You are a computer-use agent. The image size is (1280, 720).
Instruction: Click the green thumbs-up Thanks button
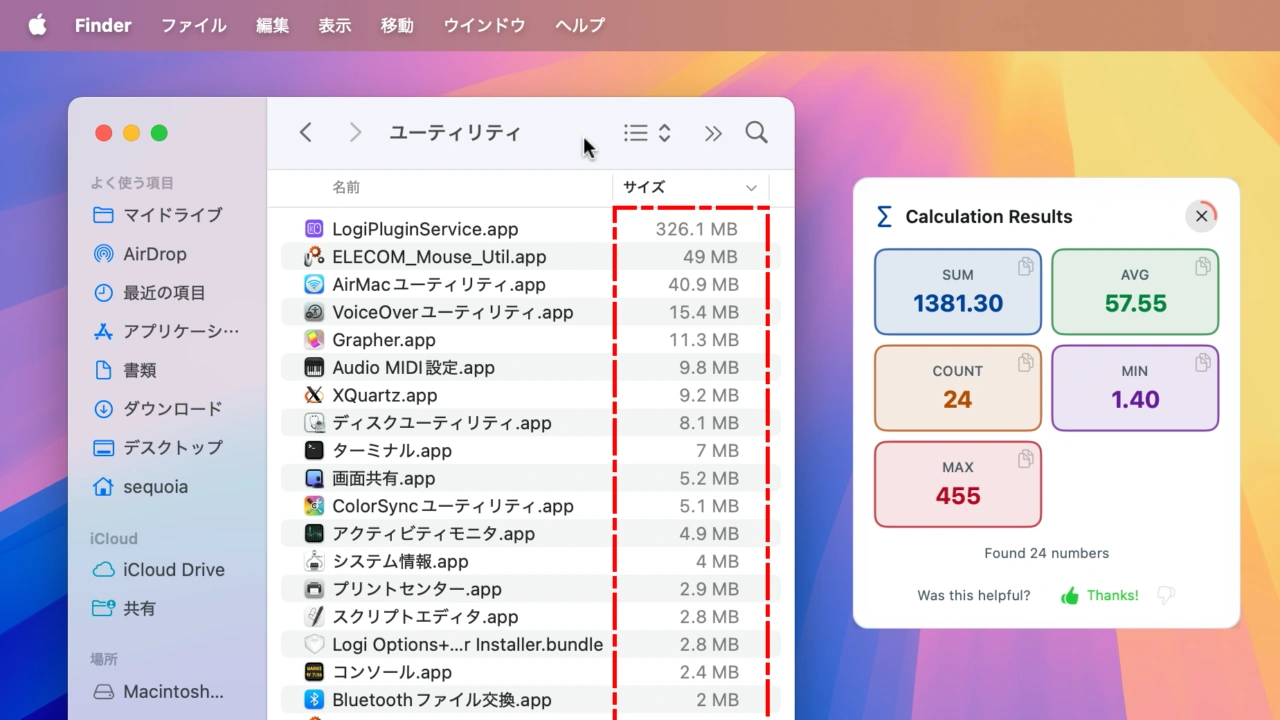click(1099, 595)
